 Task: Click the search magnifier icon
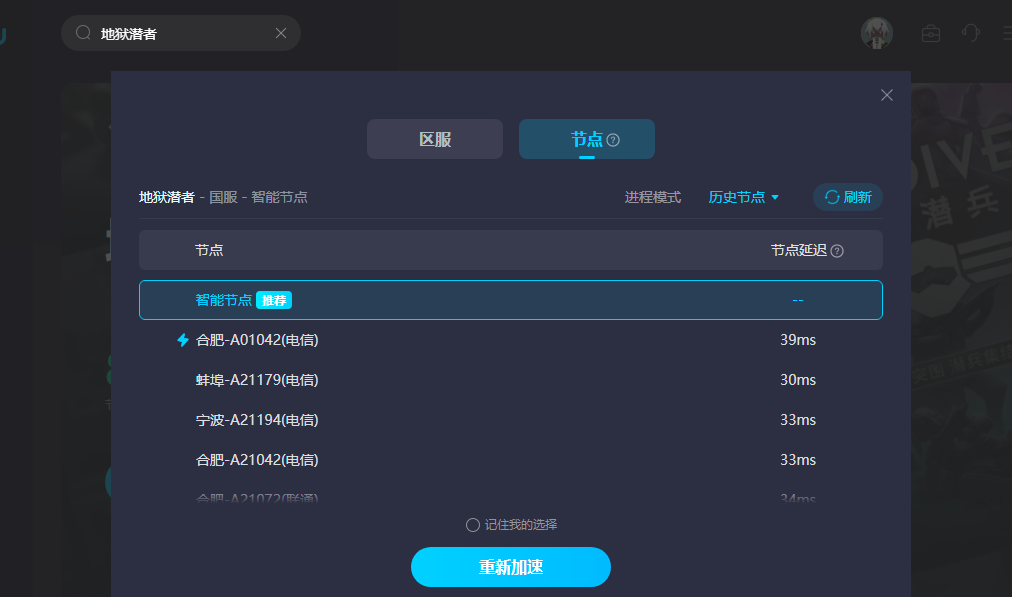[83, 33]
